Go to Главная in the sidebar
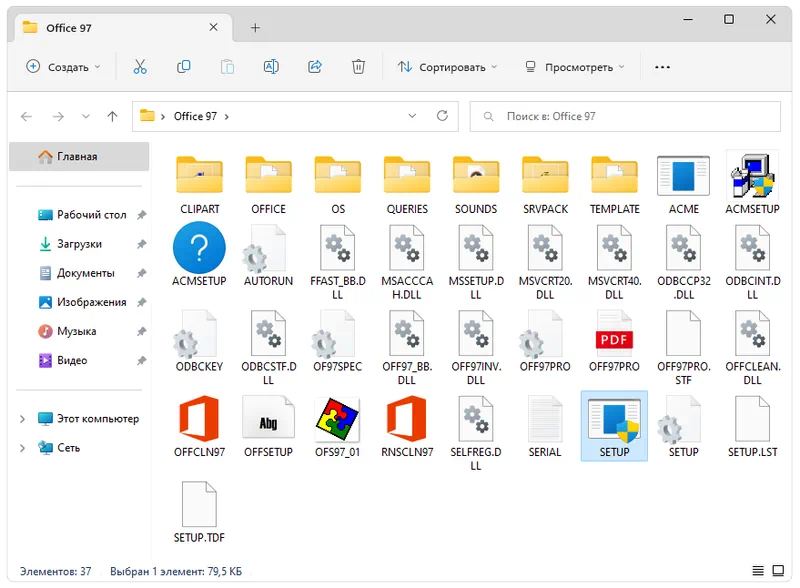The height and width of the screenshot is (588, 800). (x=80, y=156)
